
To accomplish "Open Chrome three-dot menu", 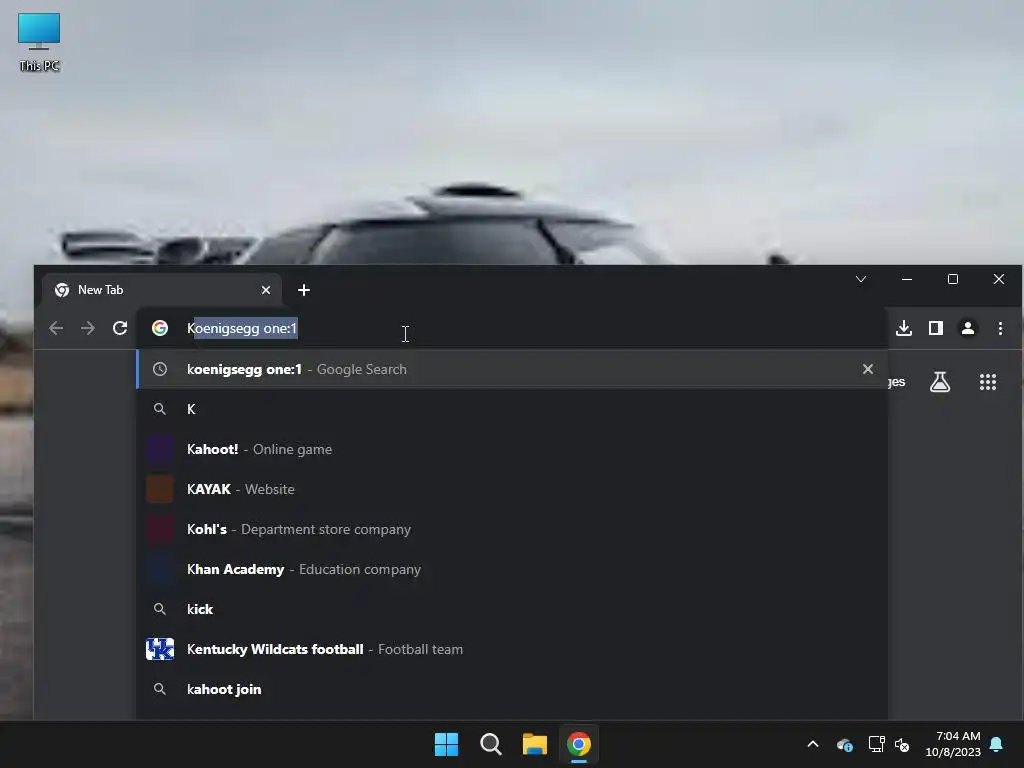I will tap(1000, 328).
